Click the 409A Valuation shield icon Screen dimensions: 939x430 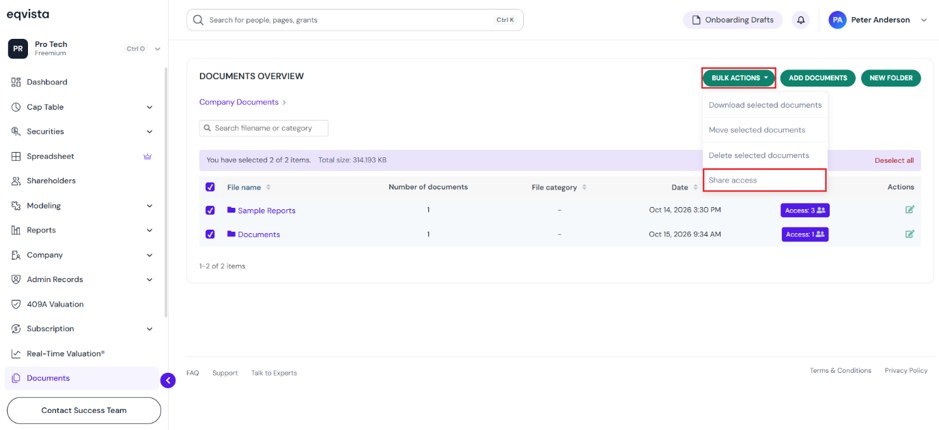[x=16, y=304]
